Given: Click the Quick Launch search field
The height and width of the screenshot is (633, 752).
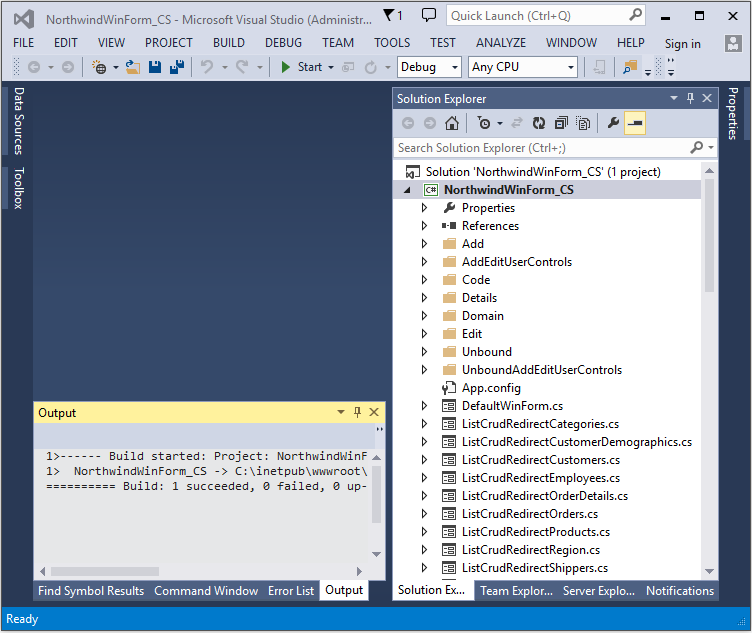Looking at the screenshot, I should [546, 16].
